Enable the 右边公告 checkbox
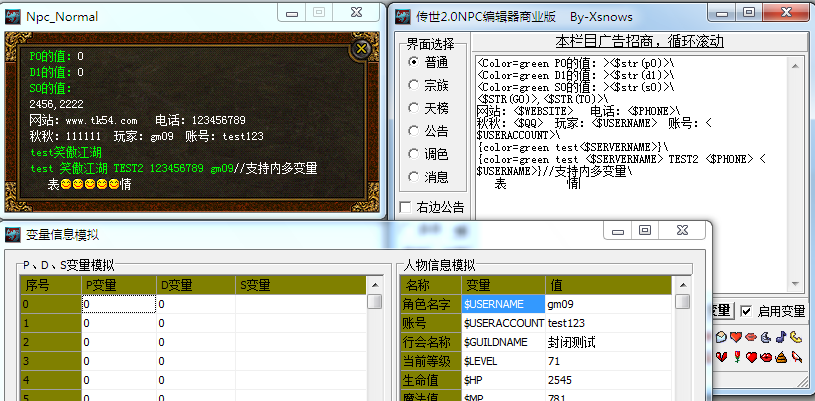The height and width of the screenshot is (401, 815). coord(405,207)
